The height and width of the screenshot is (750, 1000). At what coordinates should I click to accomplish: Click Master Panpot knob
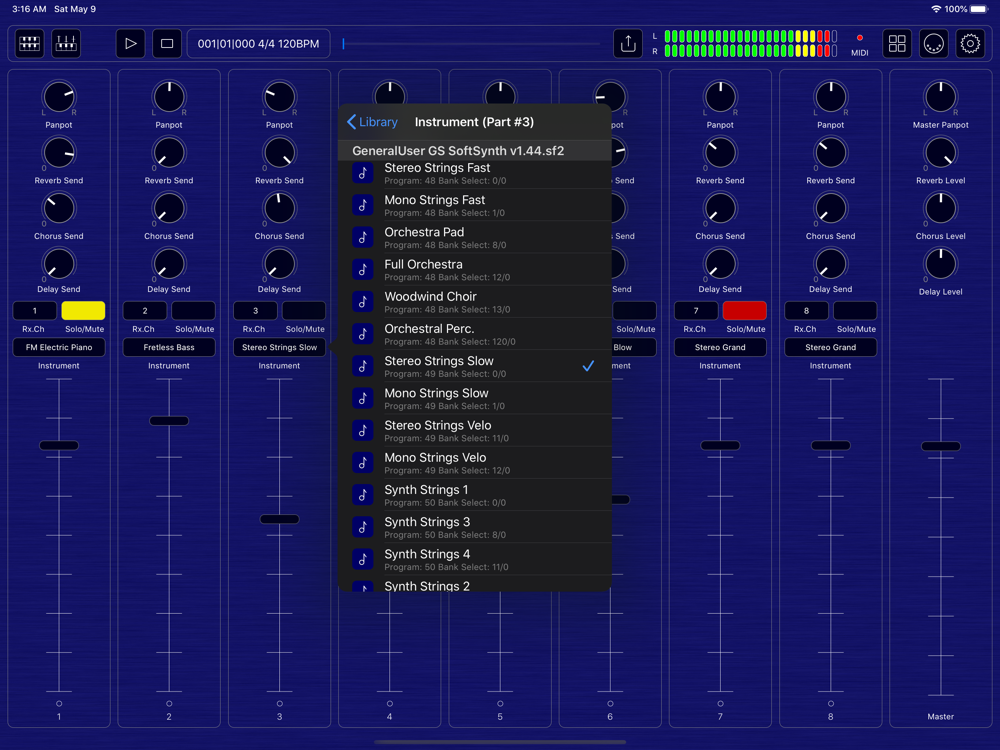[x=941, y=98]
